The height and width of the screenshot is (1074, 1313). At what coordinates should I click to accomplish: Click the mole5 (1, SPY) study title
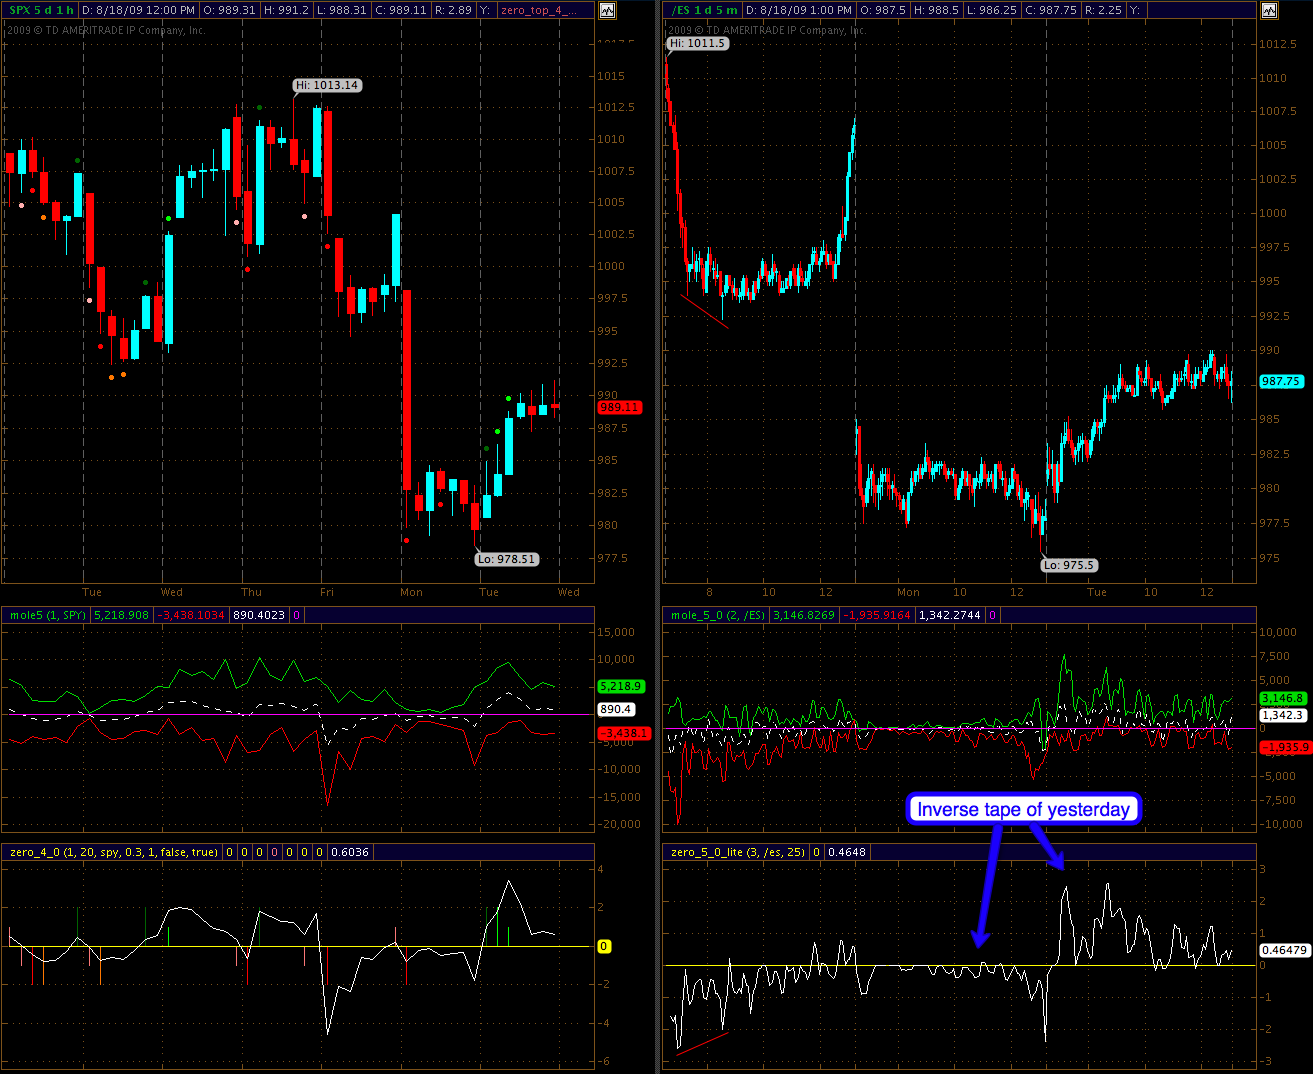(48, 615)
